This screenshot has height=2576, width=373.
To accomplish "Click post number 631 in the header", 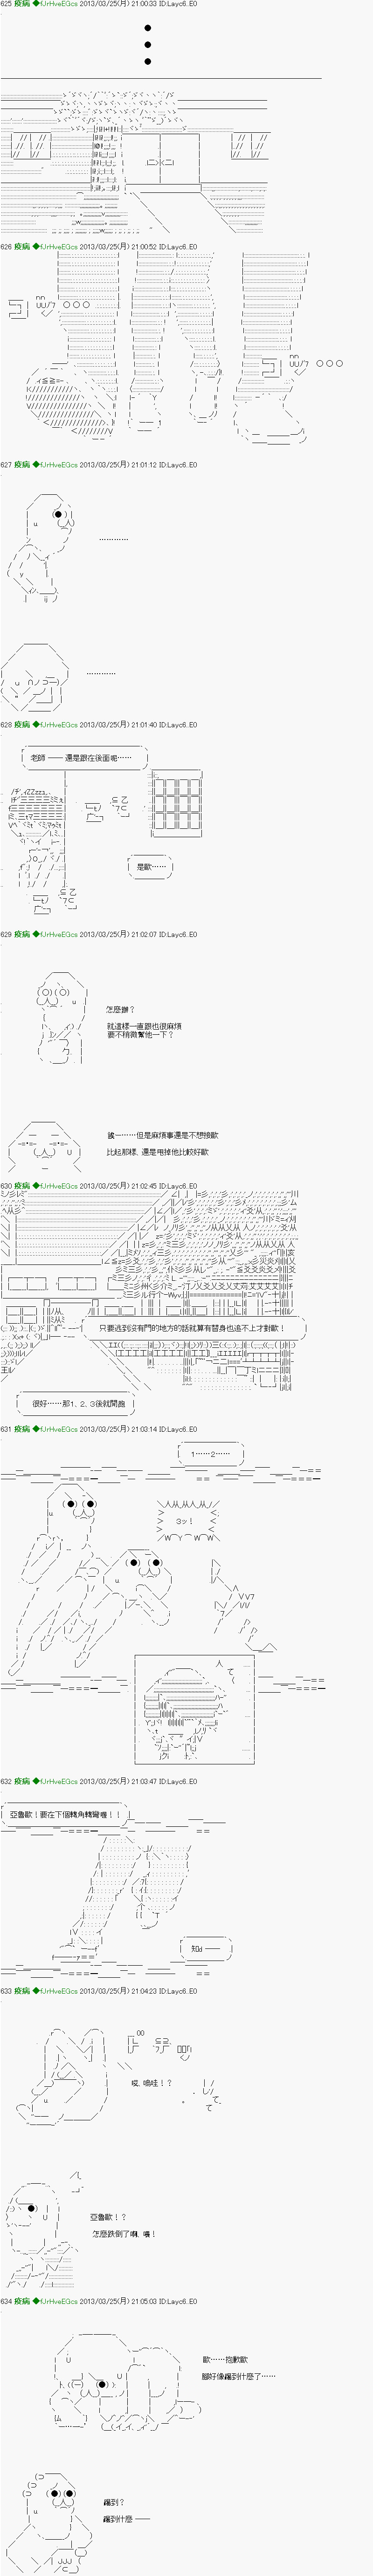I will click(x=7, y=1429).
